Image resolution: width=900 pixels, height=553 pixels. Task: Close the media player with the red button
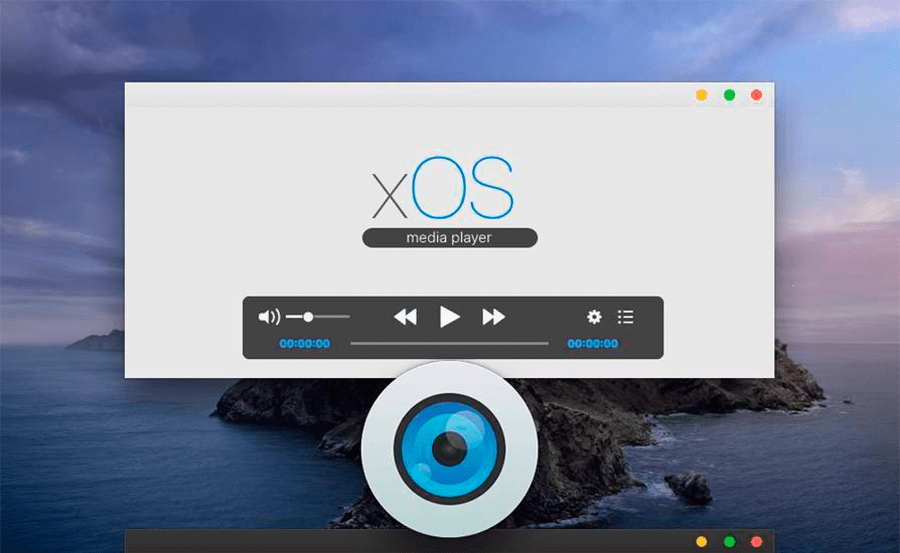756,95
